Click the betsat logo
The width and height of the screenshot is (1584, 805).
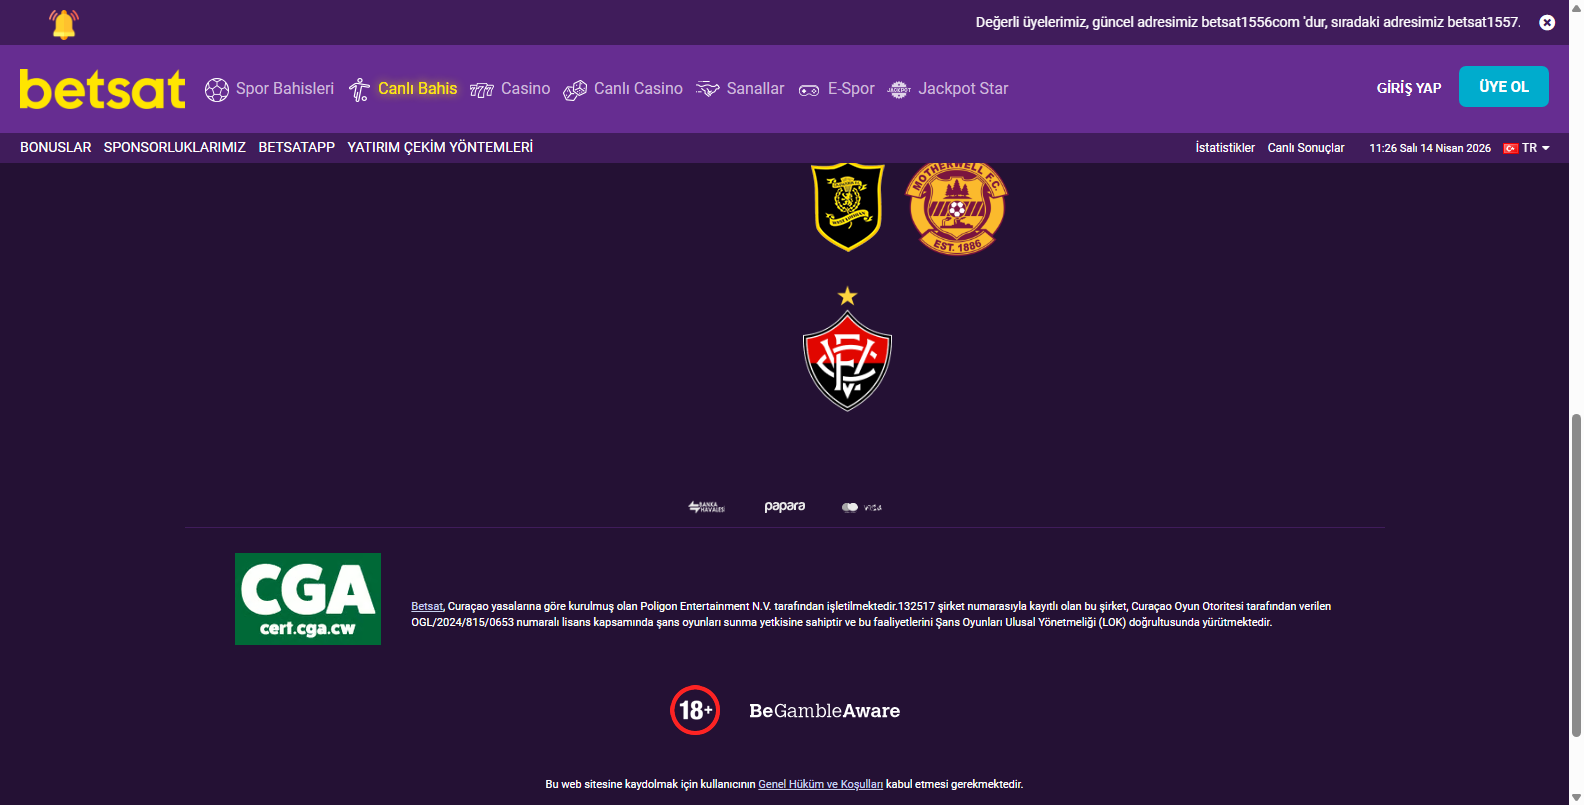click(x=103, y=89)
